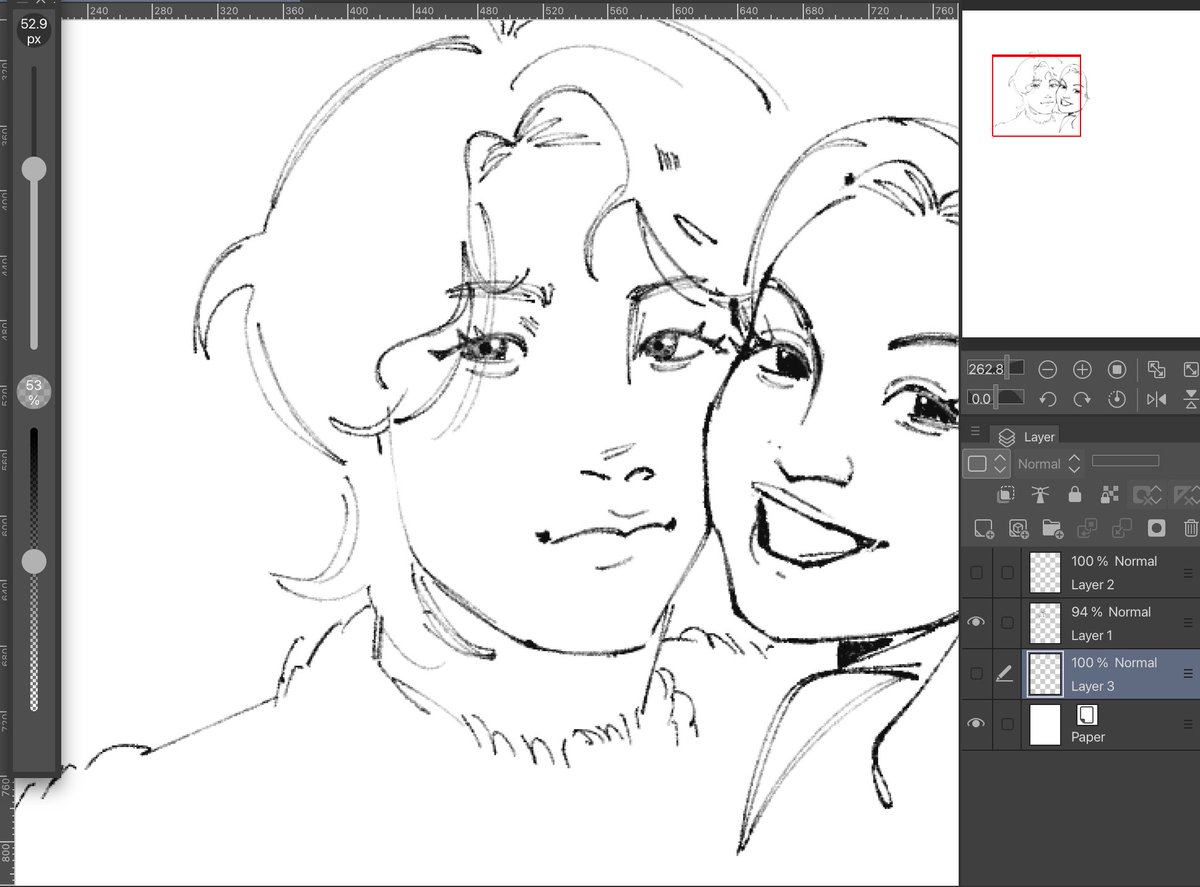The image size is (1200, 887).
Task: Select Layer 2 thumbnail
Action: click(x=1045, y=573)
